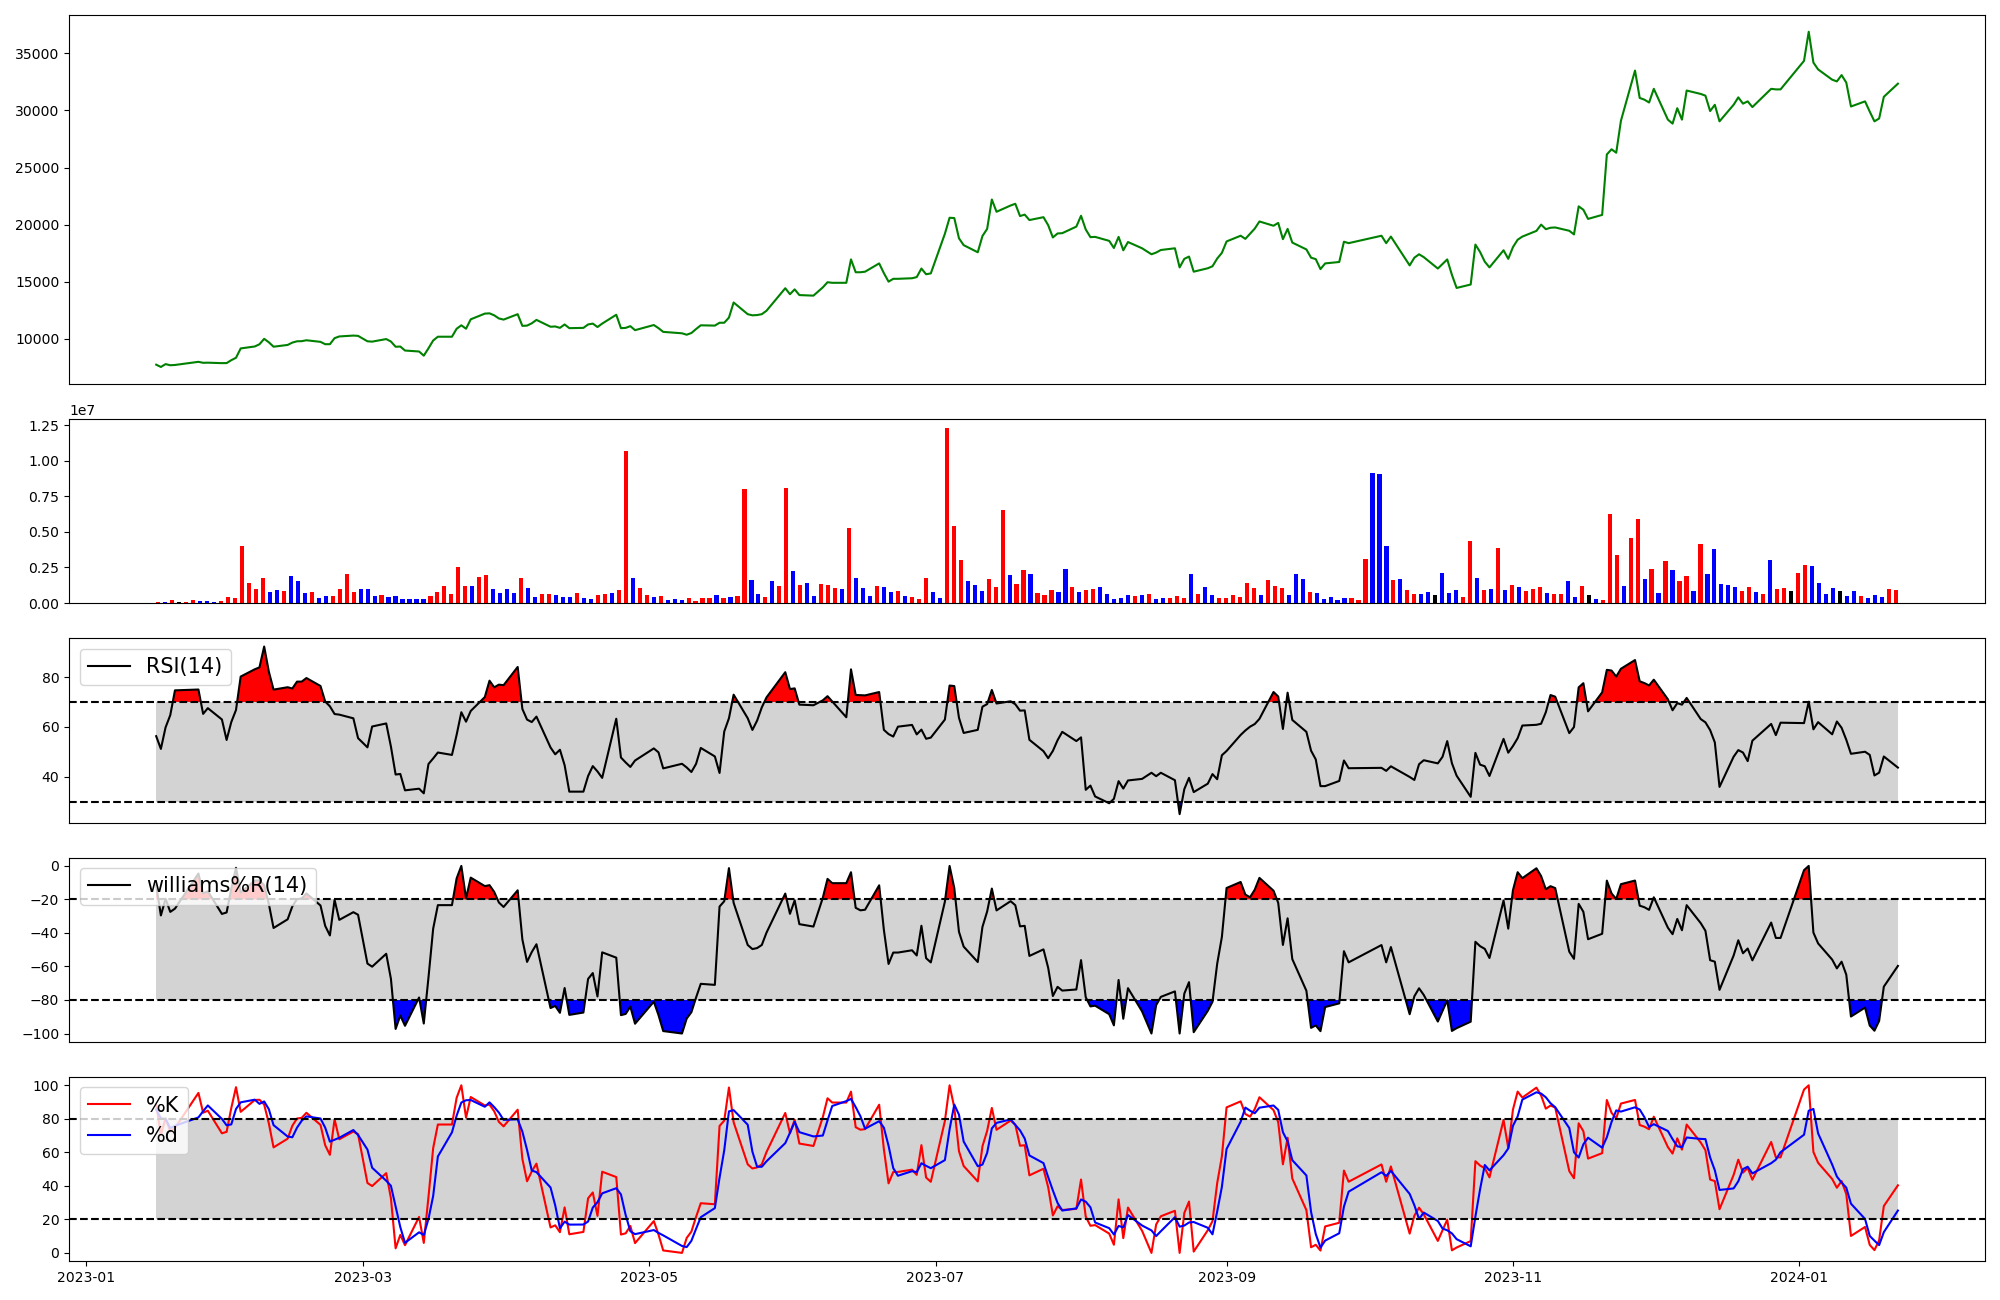Image resolution: width=2000 pixels, height=1300 pixels.
Task: Click the 2023-01 x-axis date label
Action: (86, 1277)
